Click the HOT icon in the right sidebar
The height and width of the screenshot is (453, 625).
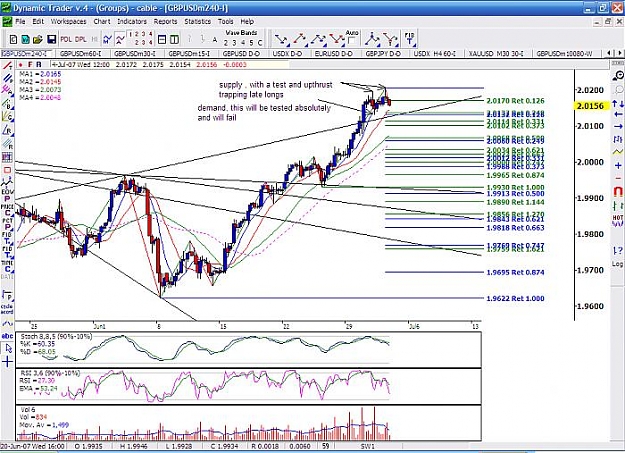pos(617,221)
